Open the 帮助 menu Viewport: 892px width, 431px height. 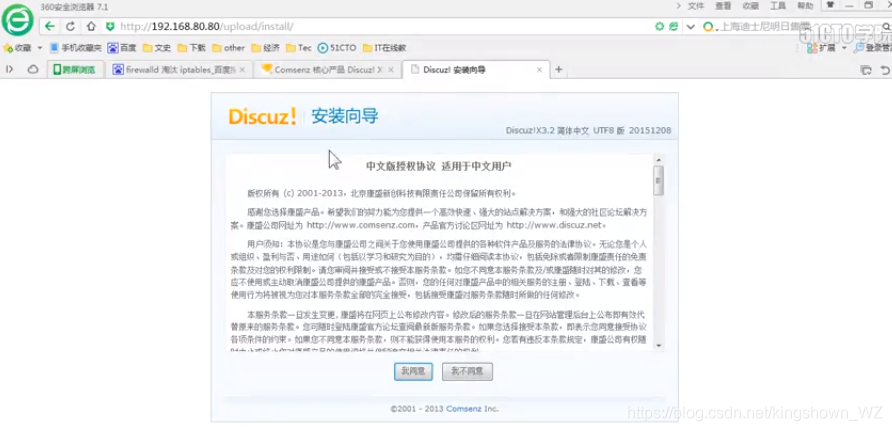(805, 6)
